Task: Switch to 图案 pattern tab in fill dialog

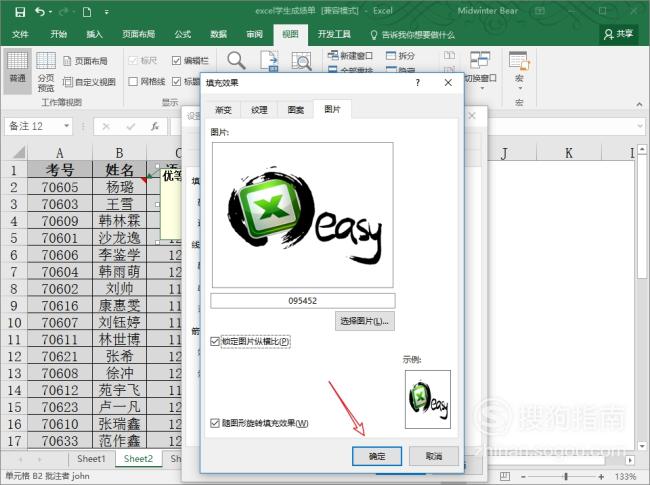Action: pos(296,110)
